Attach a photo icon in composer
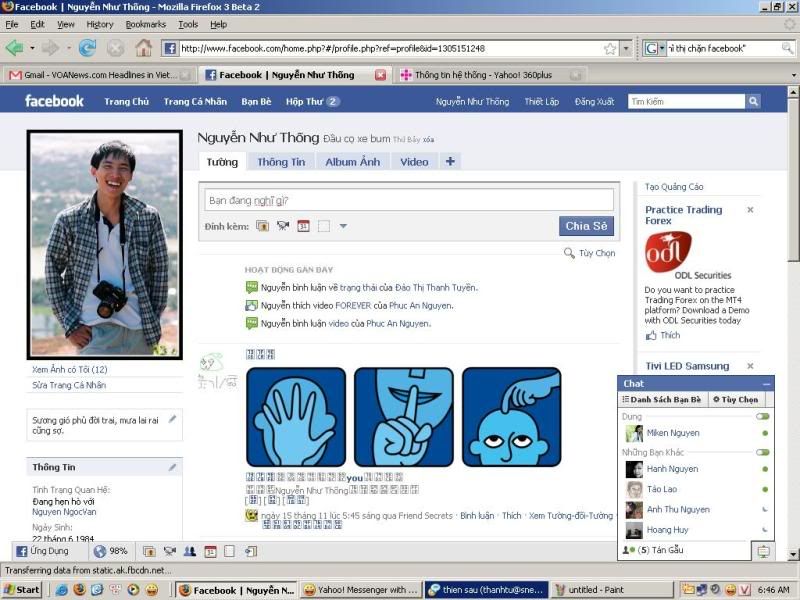The image size is (800, 600). 262,226
